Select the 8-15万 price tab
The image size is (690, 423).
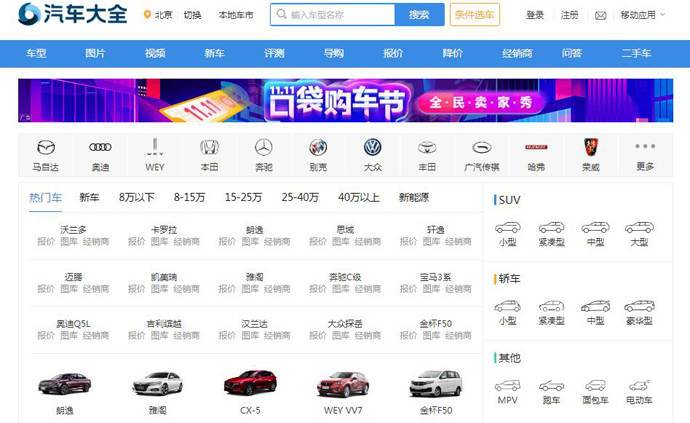pyautogui.click(x=189, y=197)
